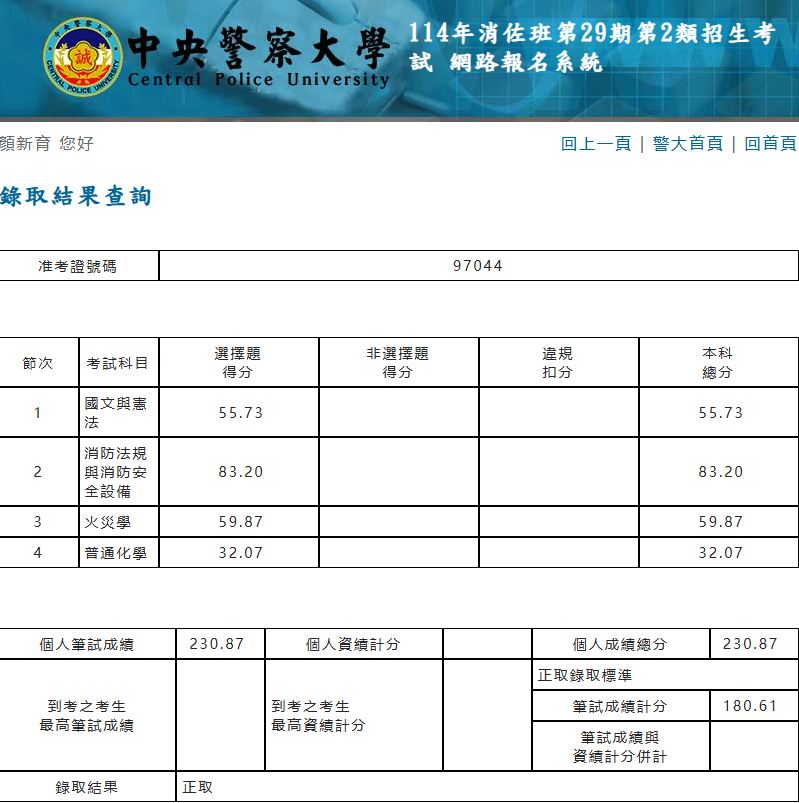Click the 考試科目 column header
This screenshot has height=803, width=799.
tap(117, 363)
